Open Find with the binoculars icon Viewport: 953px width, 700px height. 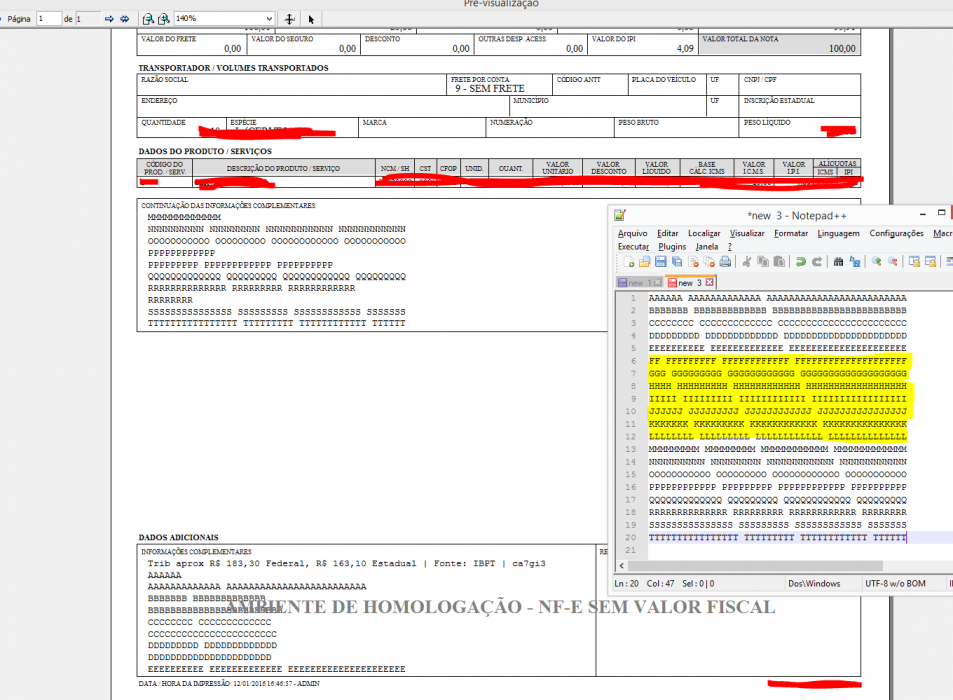click(838, 262)
